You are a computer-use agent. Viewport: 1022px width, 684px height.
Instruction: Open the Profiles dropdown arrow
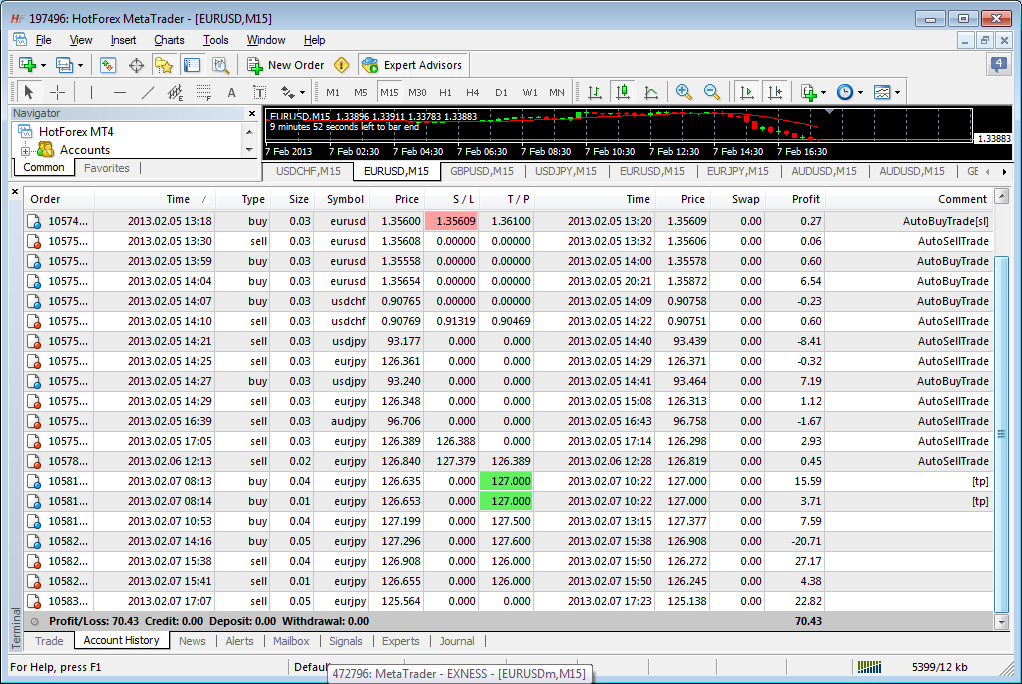click(80, 65)
